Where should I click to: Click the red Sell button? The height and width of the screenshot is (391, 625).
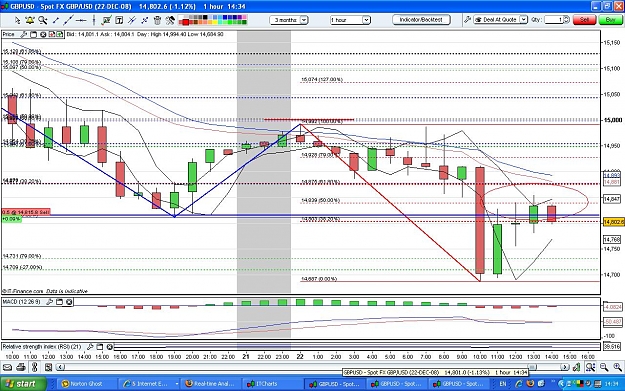584,20
